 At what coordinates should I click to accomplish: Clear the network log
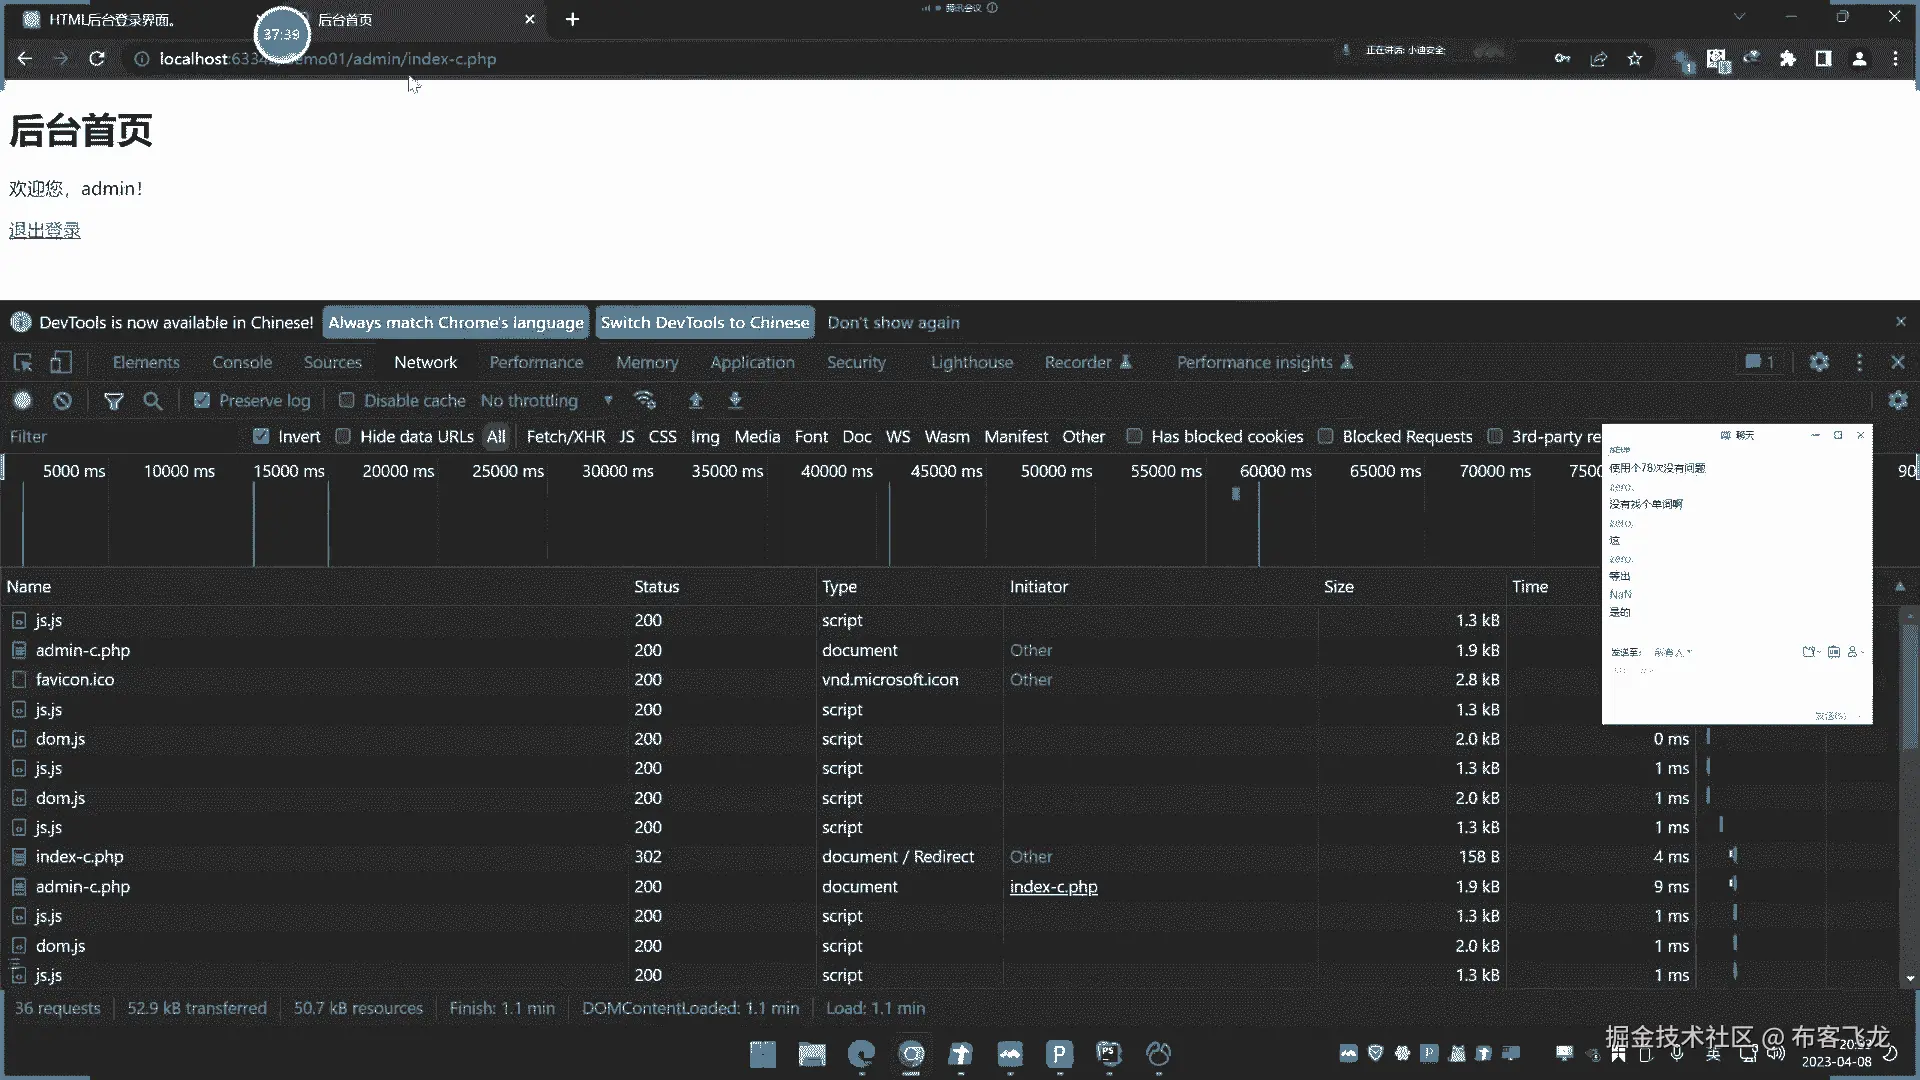(x=63, y=401)
